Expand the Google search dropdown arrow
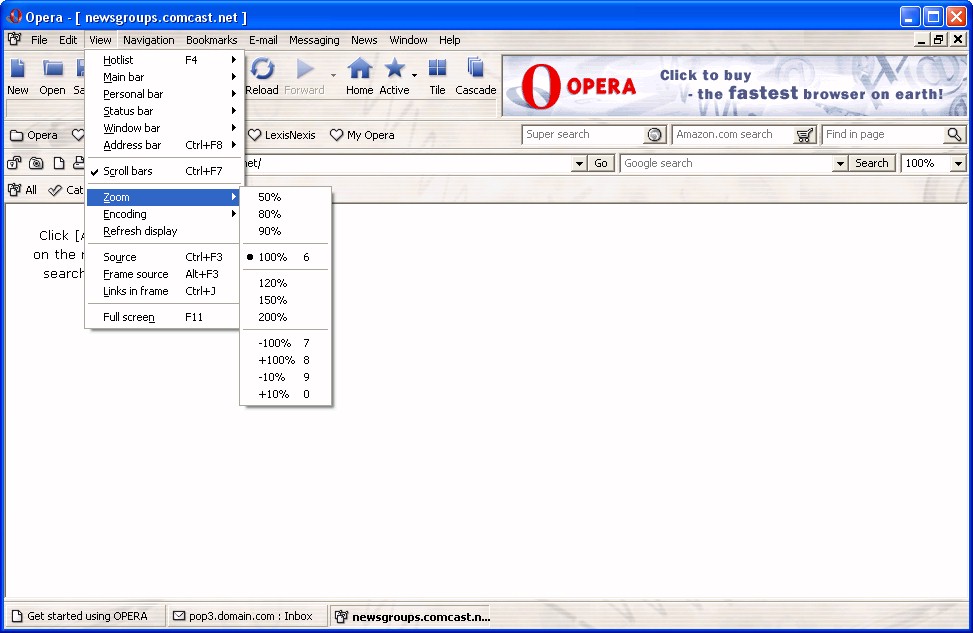 pos(841,163)
